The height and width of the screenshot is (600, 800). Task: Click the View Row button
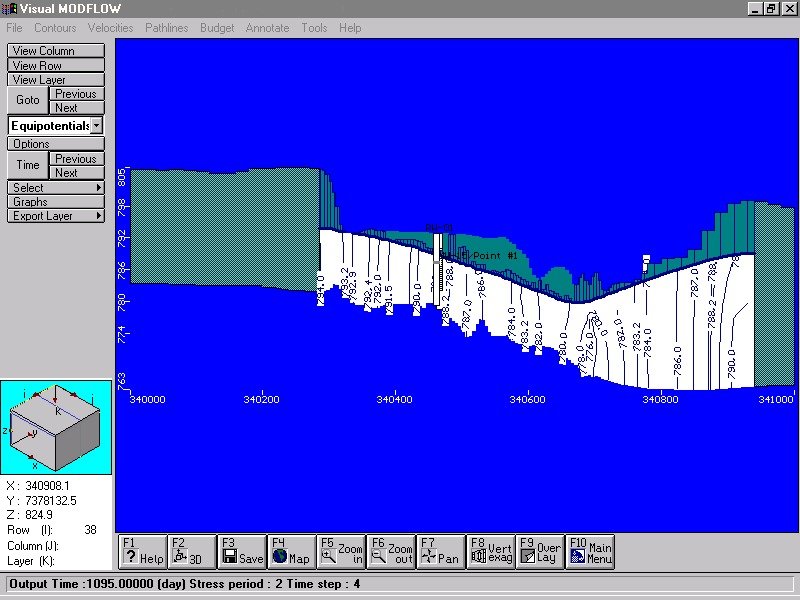click(56, 66)
